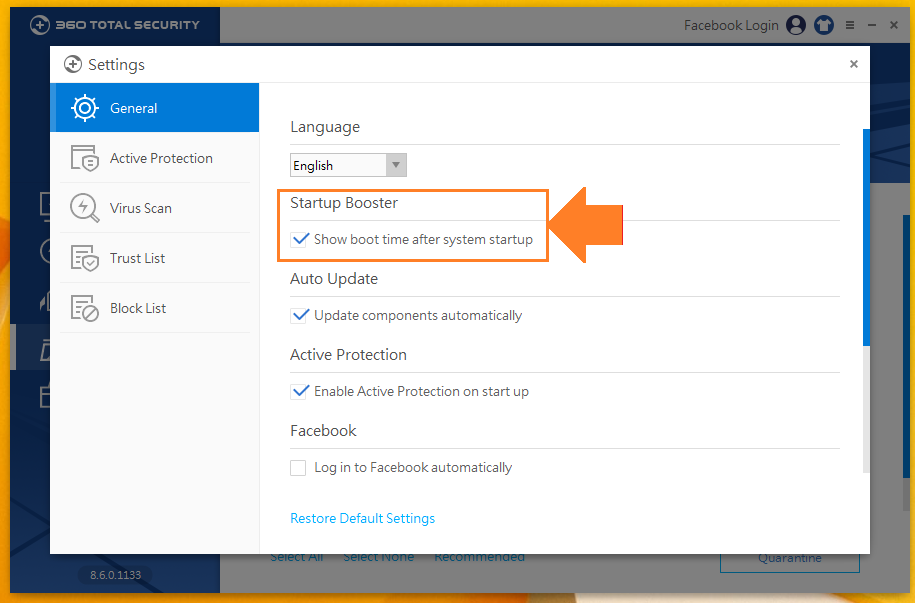The width and height of the screenshot is (915, 603).
Task: Click Select None link behind the dialog
Action: coord(379,557)
